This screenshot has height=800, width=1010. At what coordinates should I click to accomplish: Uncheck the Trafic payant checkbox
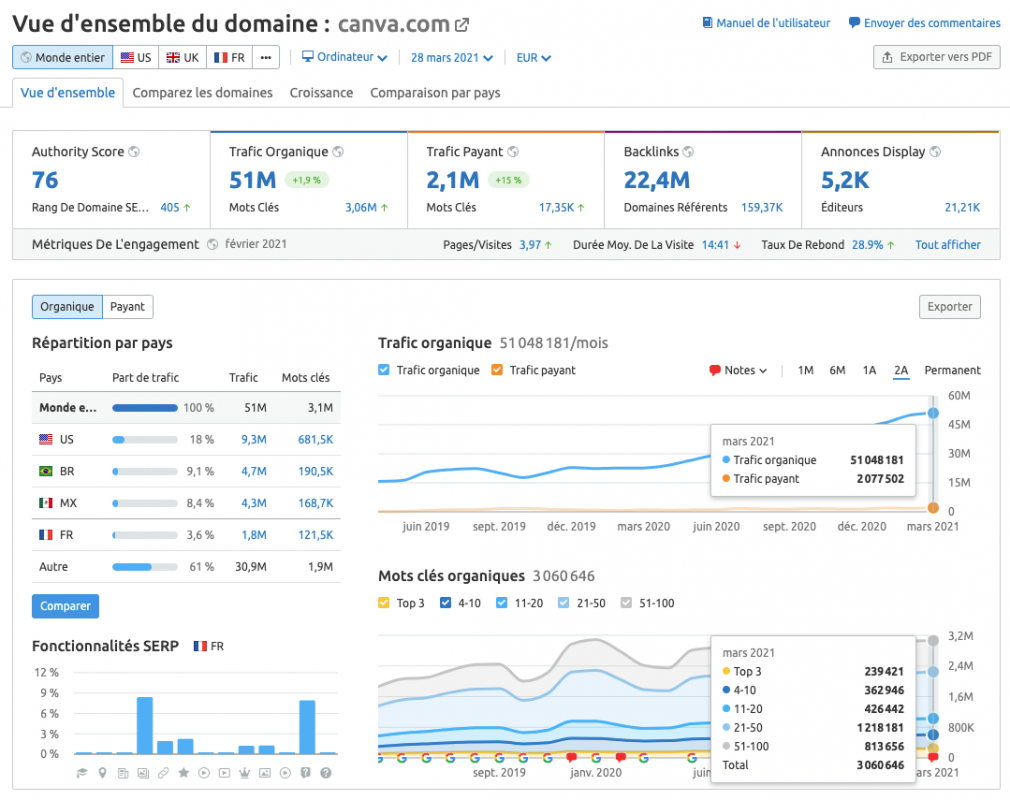click(x=497, y=370)
